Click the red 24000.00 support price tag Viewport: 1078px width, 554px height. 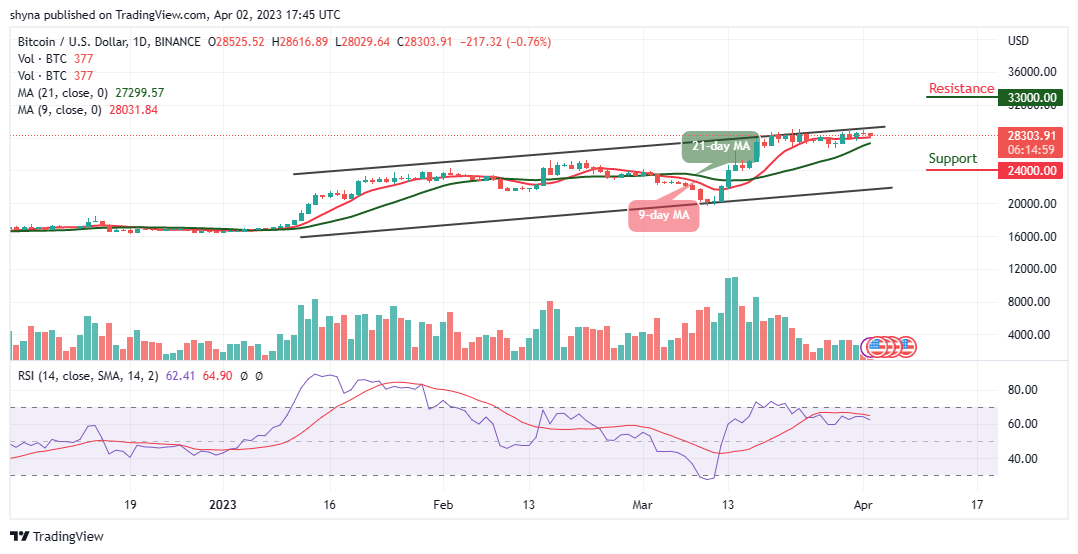pos(1032,170)
